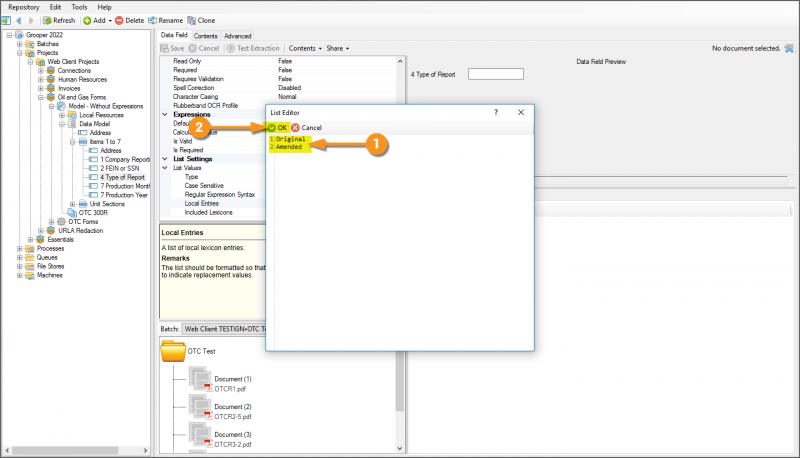Image resolution: width=800 pixels, height=458 pixels.
Task: Click the tools icon beside No document selected
Action: pyautogui.click(x=789, y=48)
